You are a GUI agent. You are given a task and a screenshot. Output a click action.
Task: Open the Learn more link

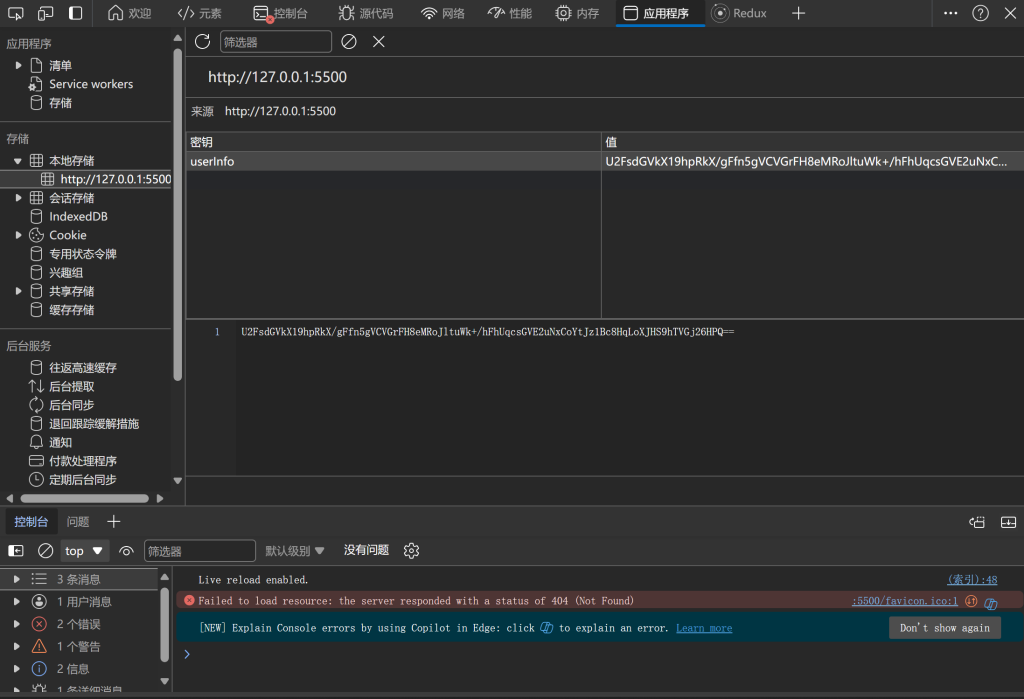tap(704, 628)
